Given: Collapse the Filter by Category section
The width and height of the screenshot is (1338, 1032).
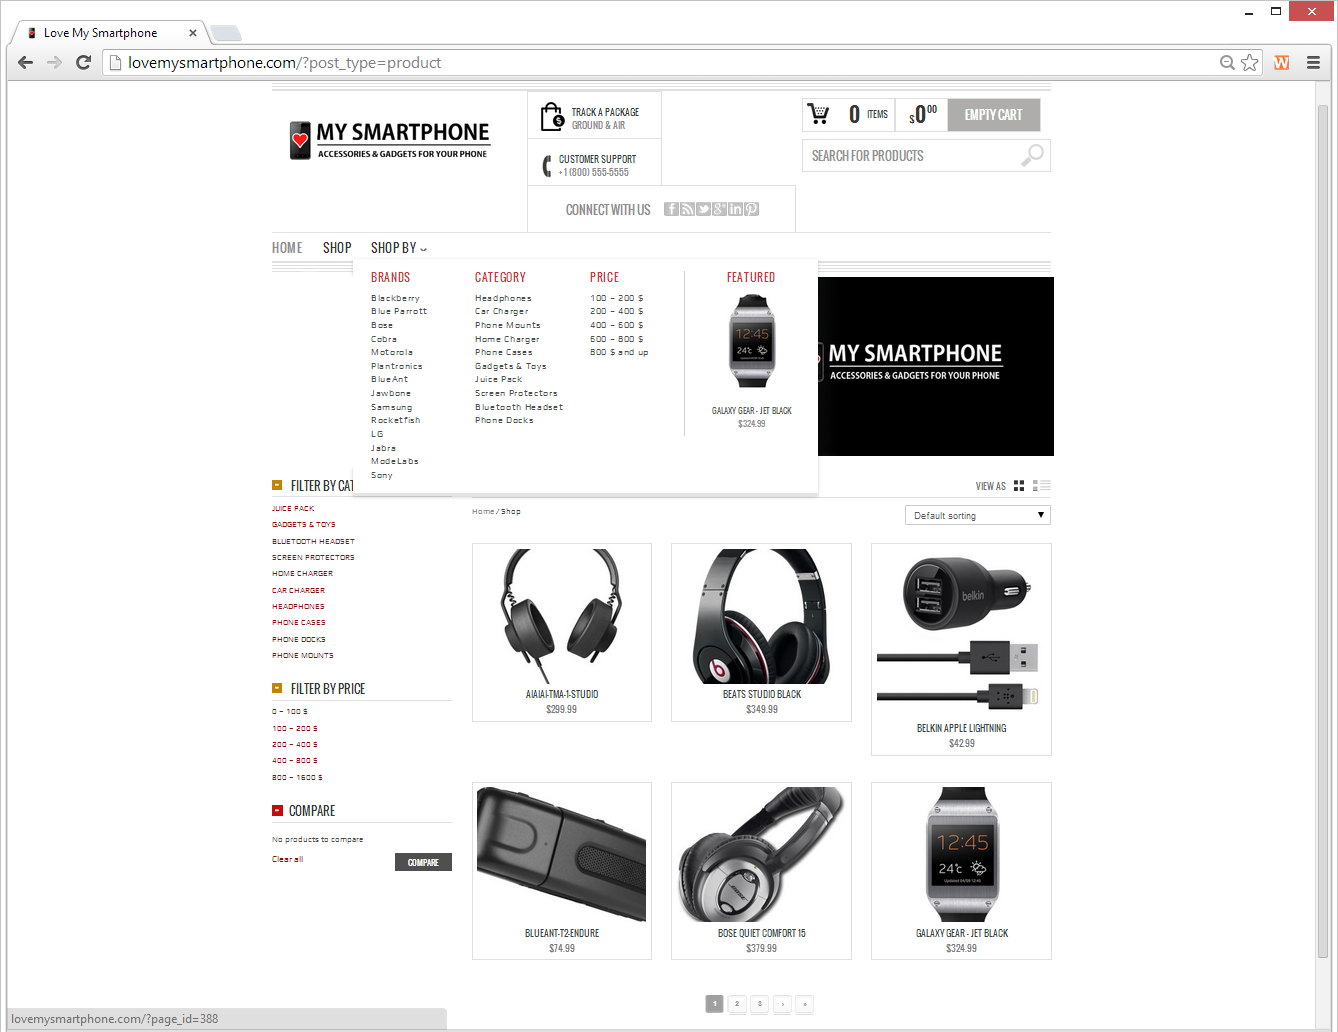Looking at the screenshot, I should (277, 485).
